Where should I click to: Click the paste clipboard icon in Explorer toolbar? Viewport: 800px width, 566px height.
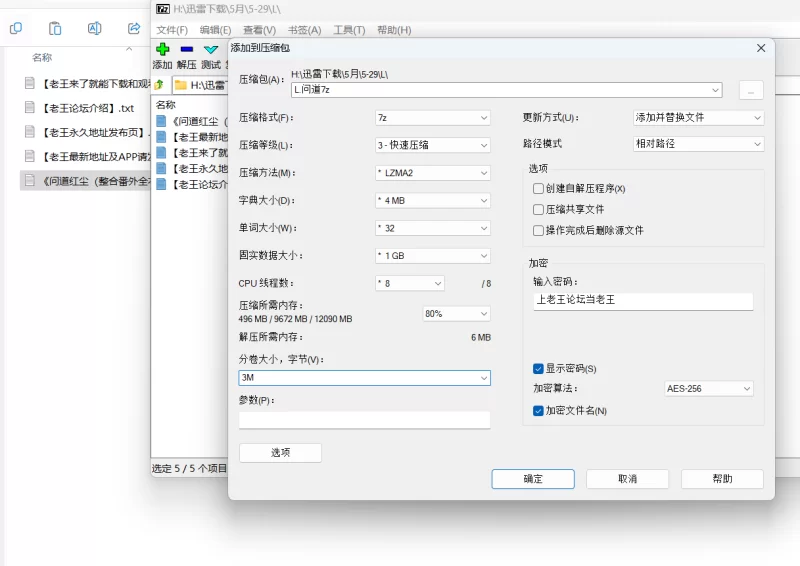pyautogui.click(x=55, y=28)
